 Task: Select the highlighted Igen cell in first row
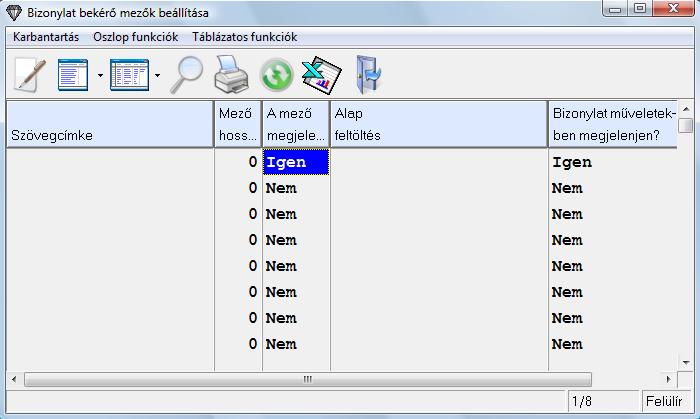(x=296, y=162)
